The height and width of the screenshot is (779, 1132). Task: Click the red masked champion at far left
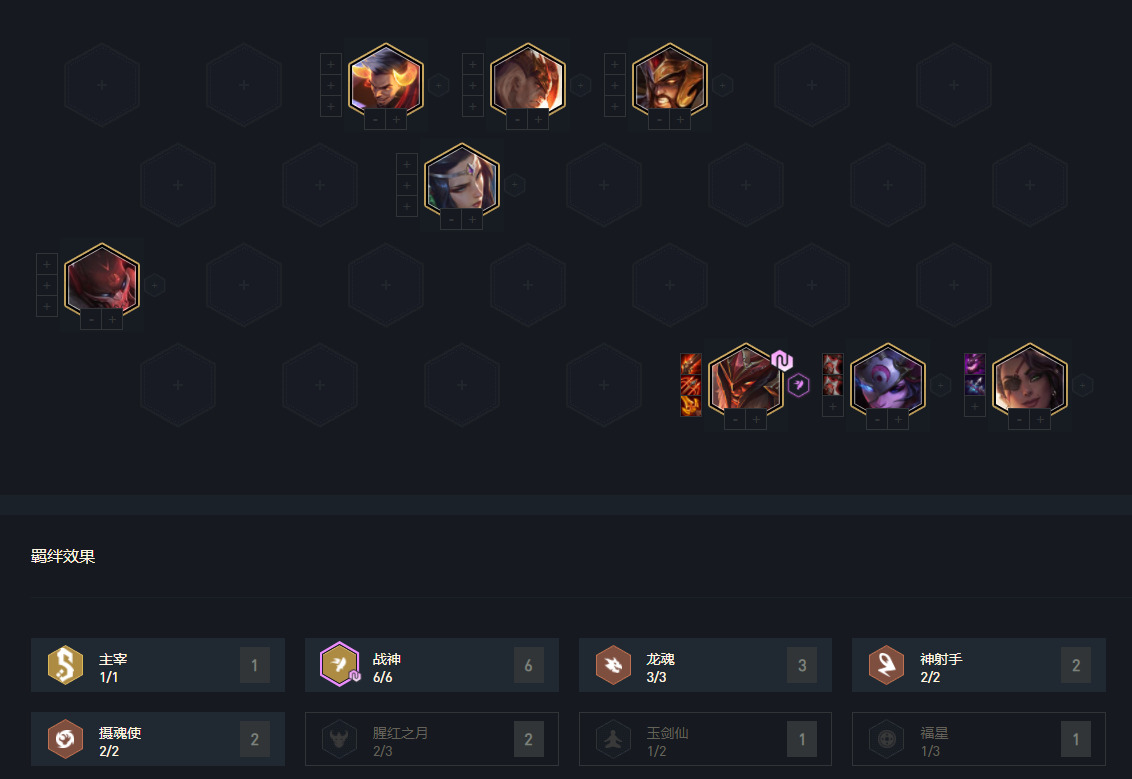[102, 281]
